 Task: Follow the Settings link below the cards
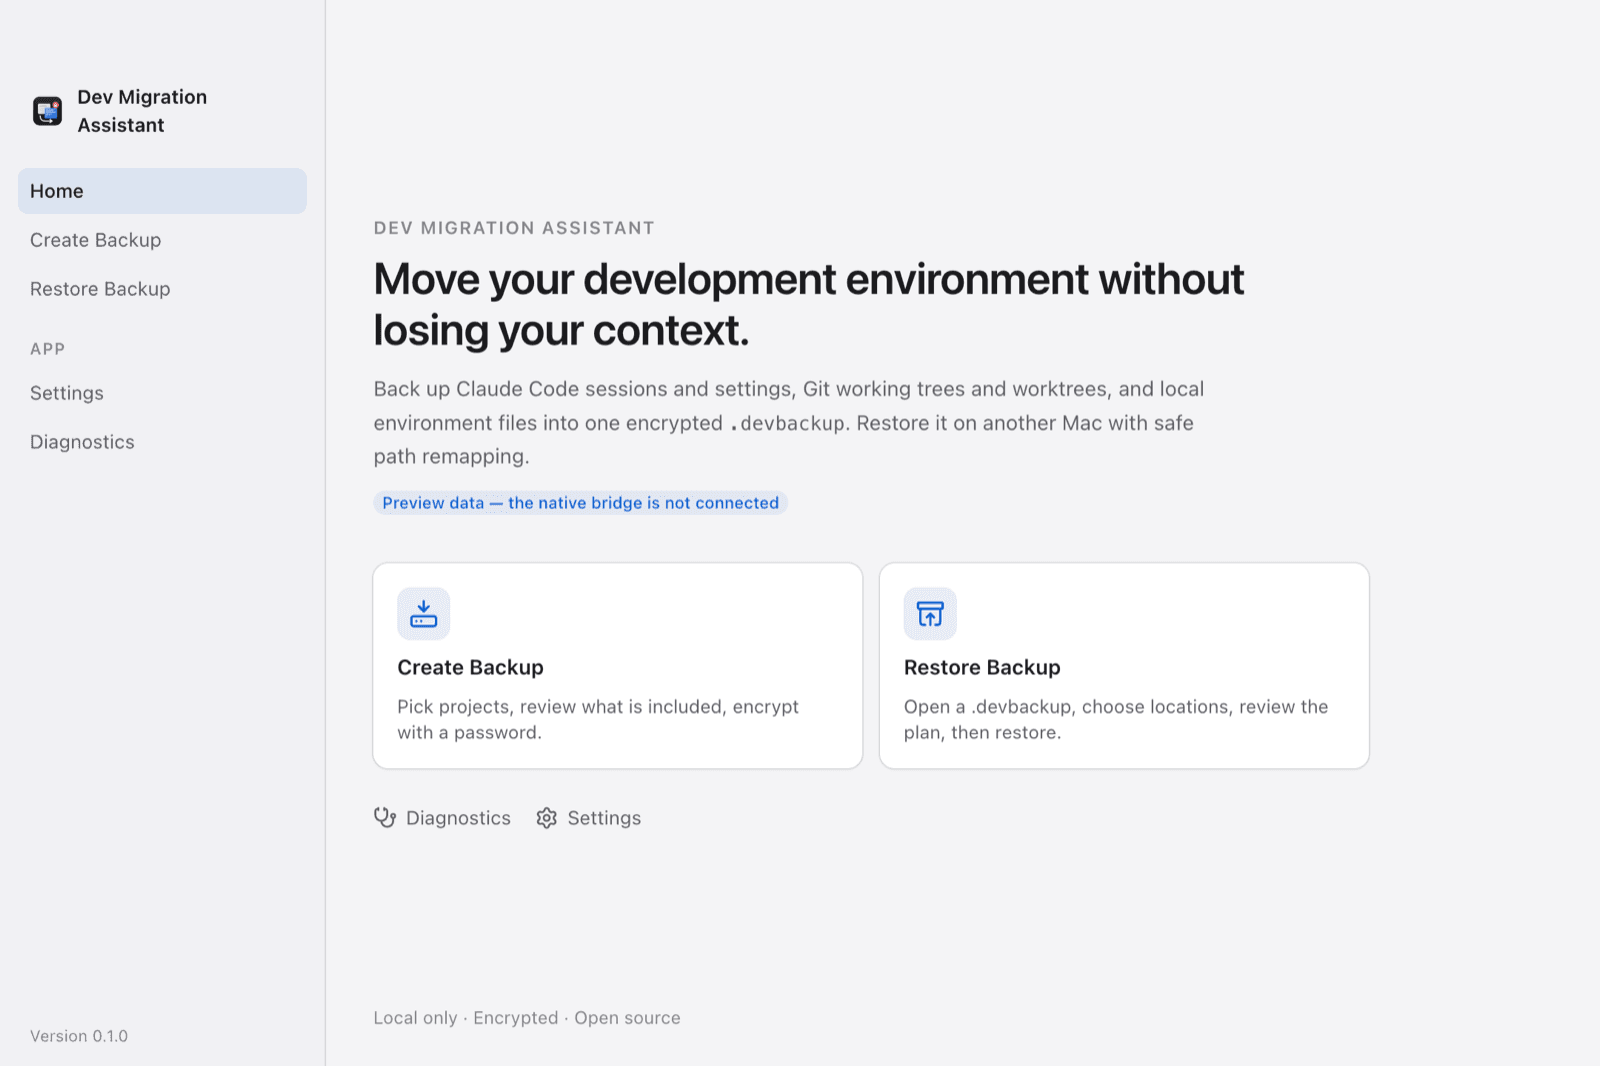(x=604, y=818)
